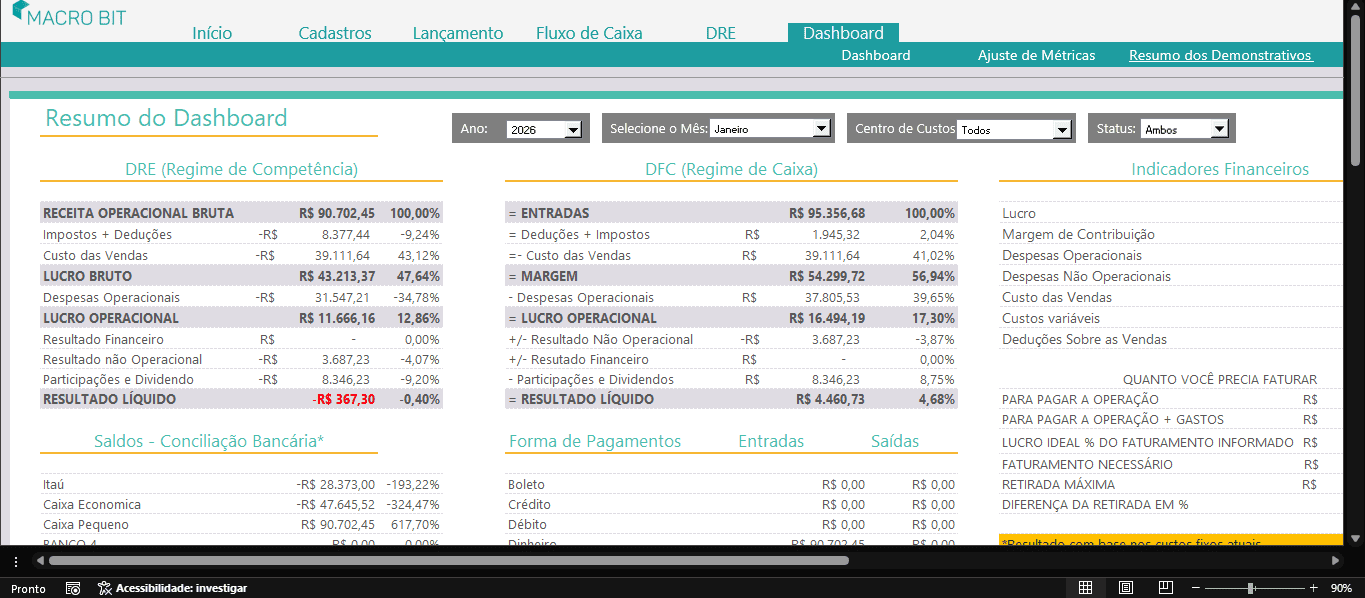Image resolution: width=1365 pixels, height=598 pixels.
Task: Click the vertical scrollbar thumb
Action: 1356,92
